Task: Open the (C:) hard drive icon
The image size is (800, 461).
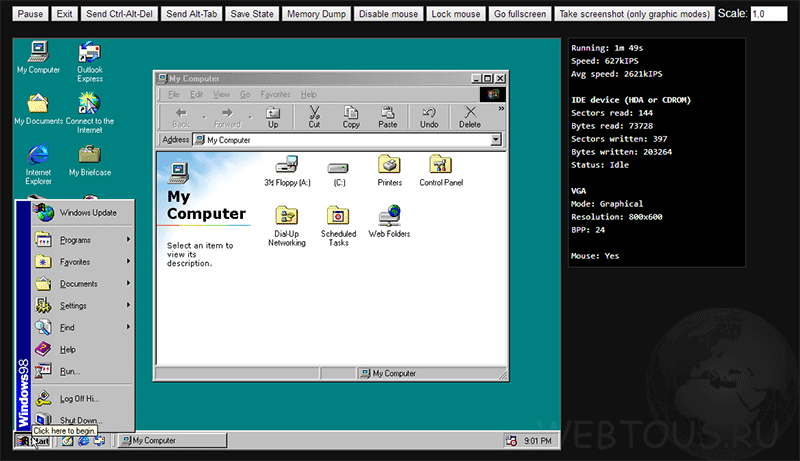Action: 338,168
